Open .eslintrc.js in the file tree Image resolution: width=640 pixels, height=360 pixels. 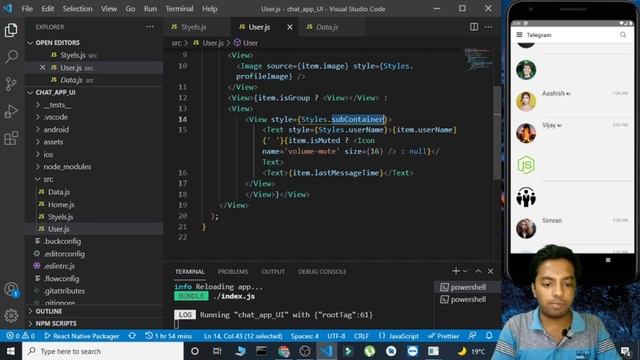coord(59,266)
